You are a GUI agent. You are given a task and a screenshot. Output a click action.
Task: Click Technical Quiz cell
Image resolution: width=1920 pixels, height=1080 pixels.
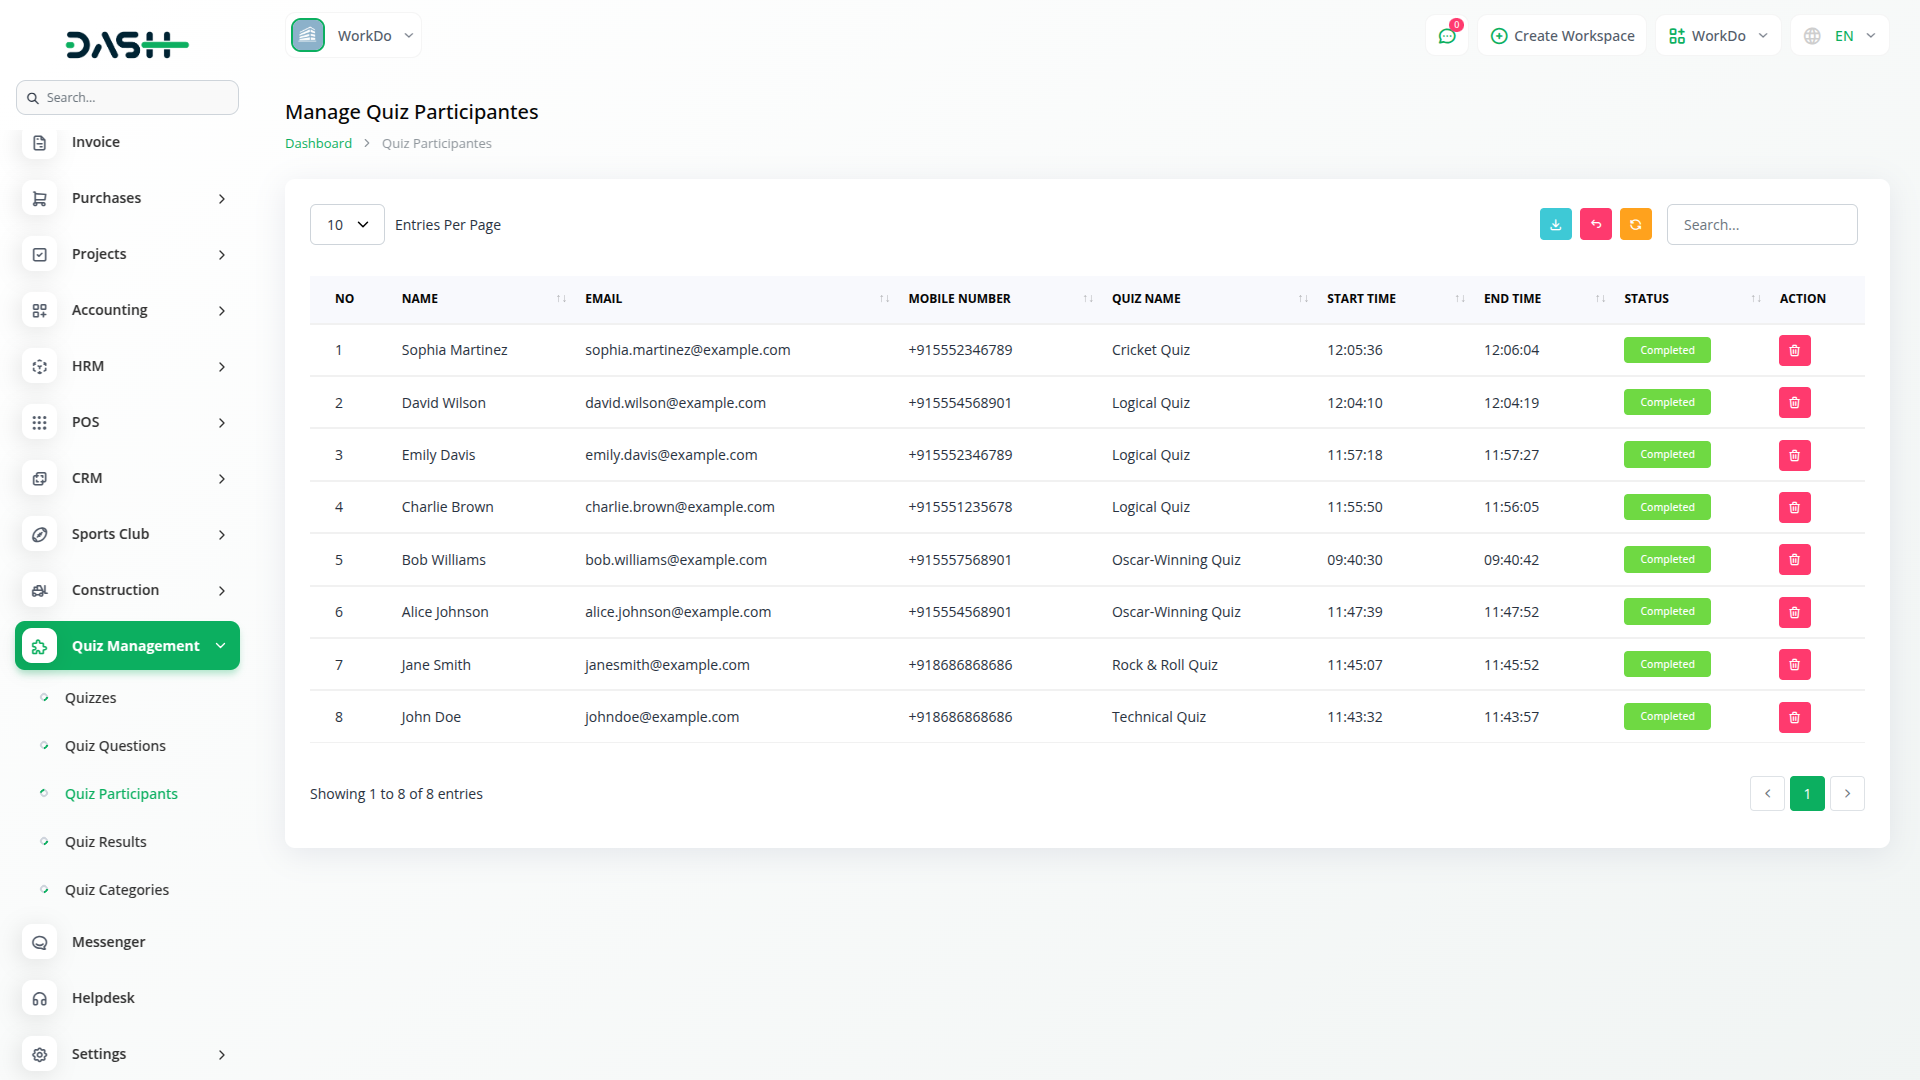click(x=1159, y=717)
